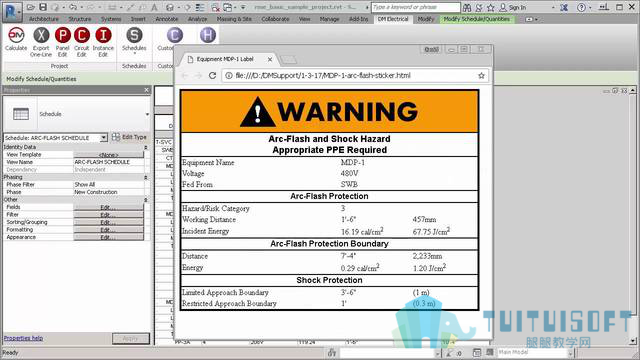The height and width of the screenshot is (360, 640).
Task: Open the Revit application menu button
Action: coord(11,11)
